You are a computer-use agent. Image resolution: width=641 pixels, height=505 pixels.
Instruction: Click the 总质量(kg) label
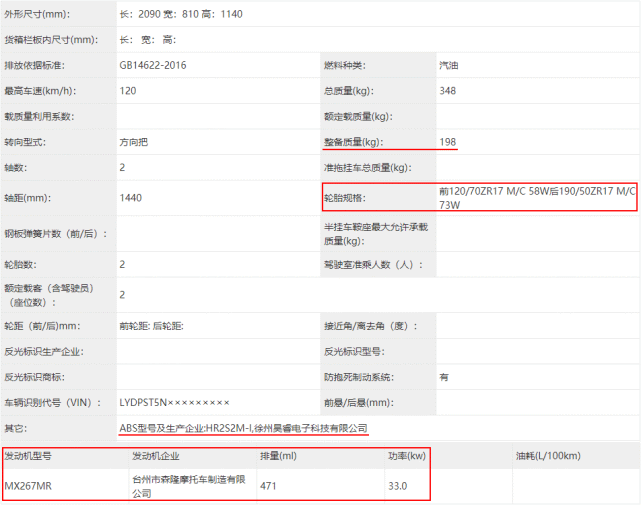[x=349, y=91]
